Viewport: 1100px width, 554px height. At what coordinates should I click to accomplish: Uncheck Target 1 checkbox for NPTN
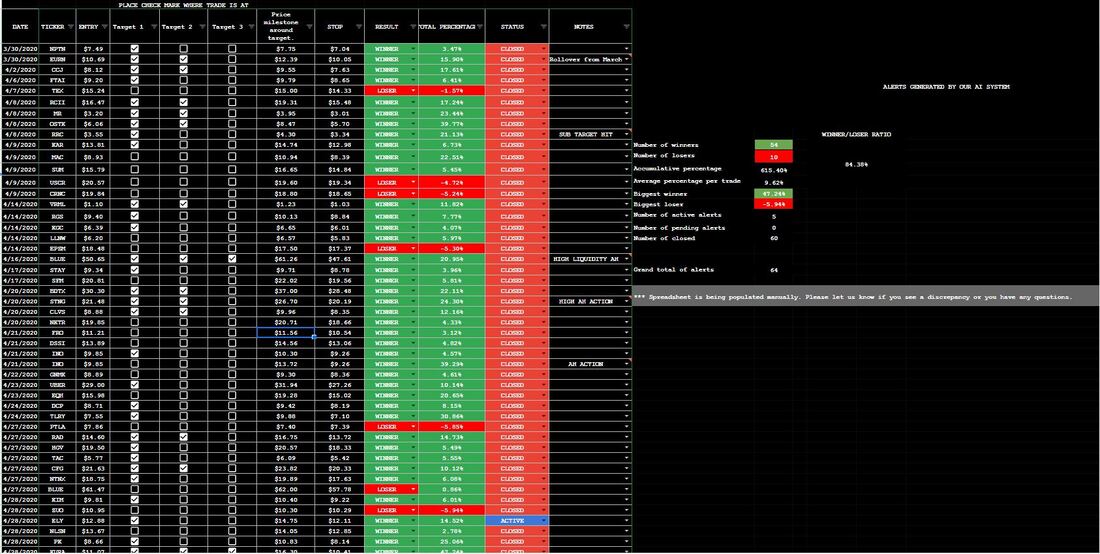tap(134, 48)
